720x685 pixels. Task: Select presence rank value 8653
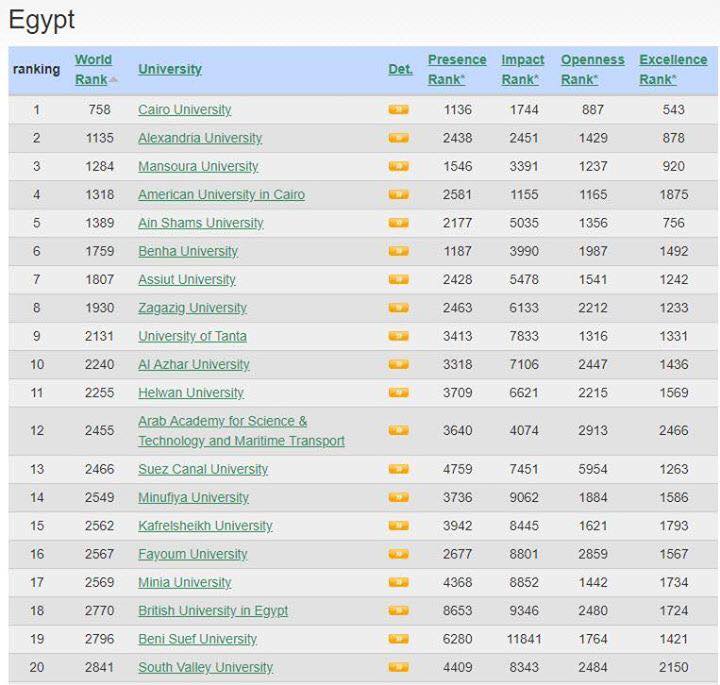point(457,611)
